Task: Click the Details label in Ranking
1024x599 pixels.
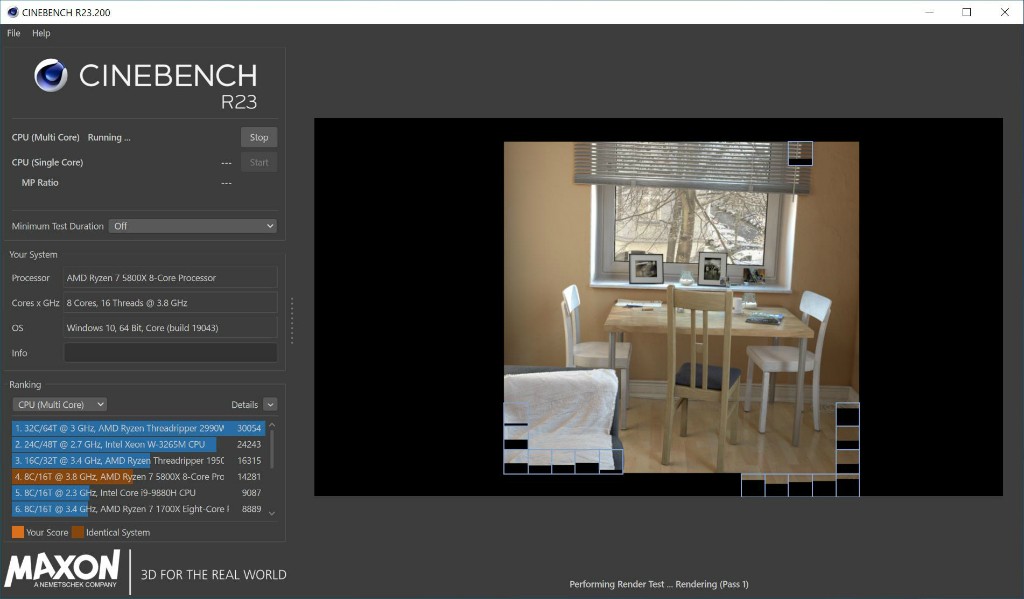Action: click(244, 405)
